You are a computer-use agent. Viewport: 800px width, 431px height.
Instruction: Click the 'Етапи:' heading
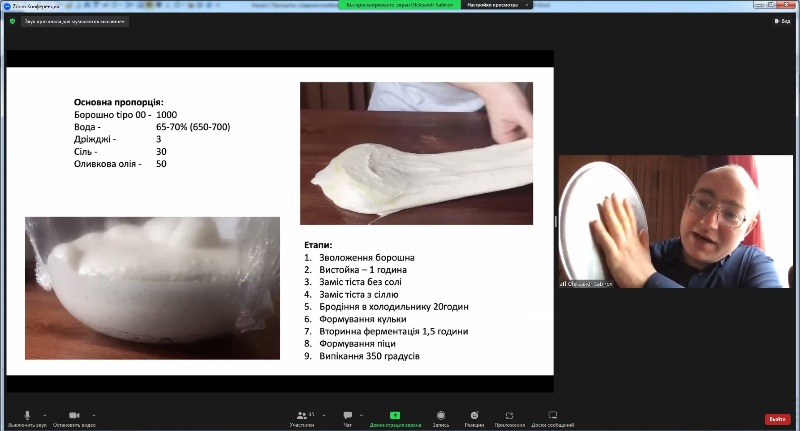(x=318, y=245)
